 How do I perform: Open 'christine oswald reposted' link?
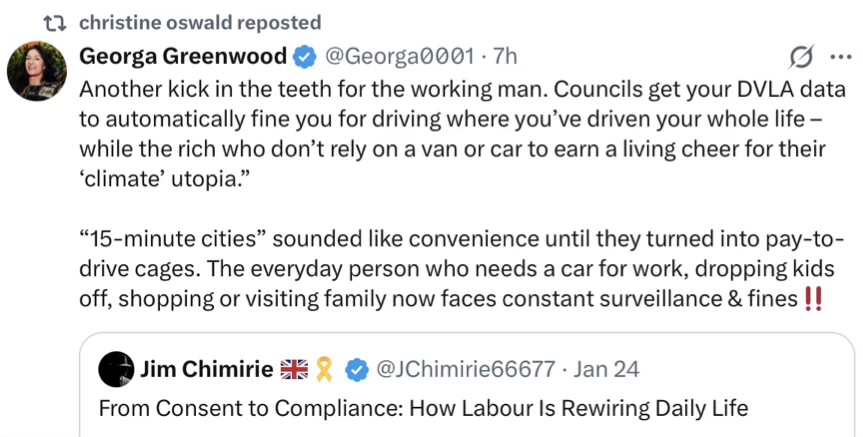pyautogui.click(x=200, y=22)
